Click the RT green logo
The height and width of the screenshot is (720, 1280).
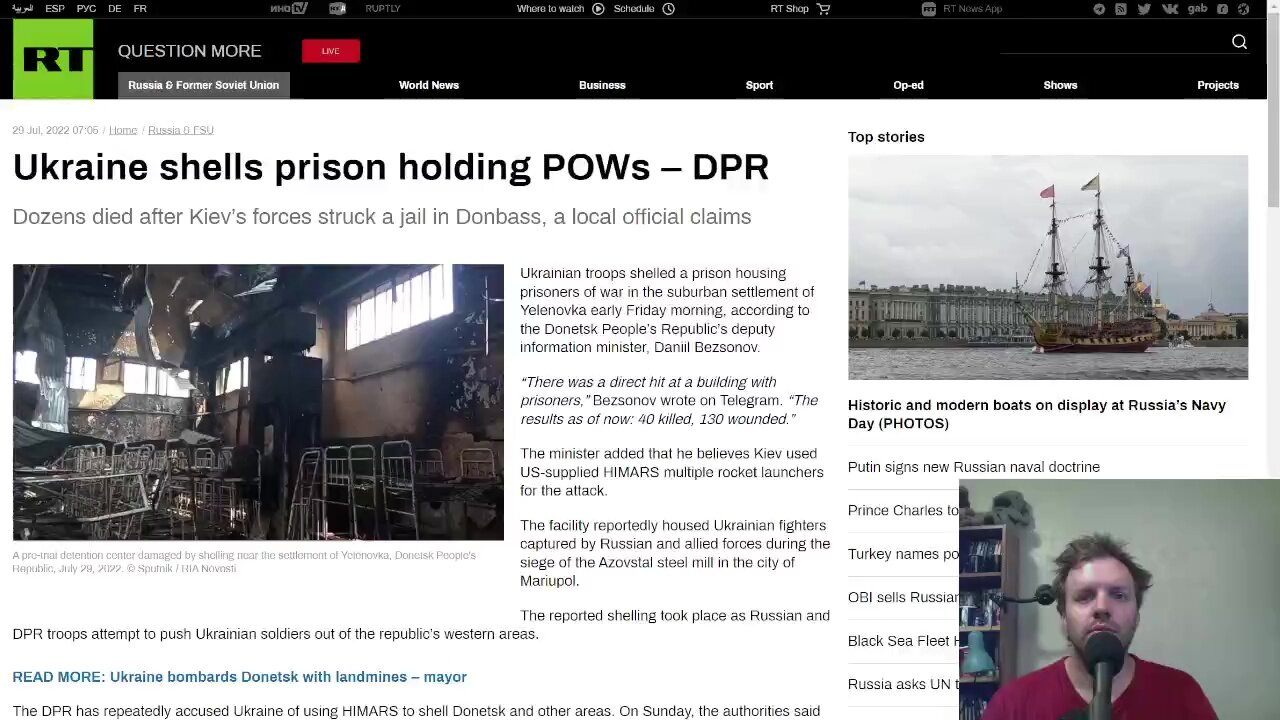click(53, 59)
